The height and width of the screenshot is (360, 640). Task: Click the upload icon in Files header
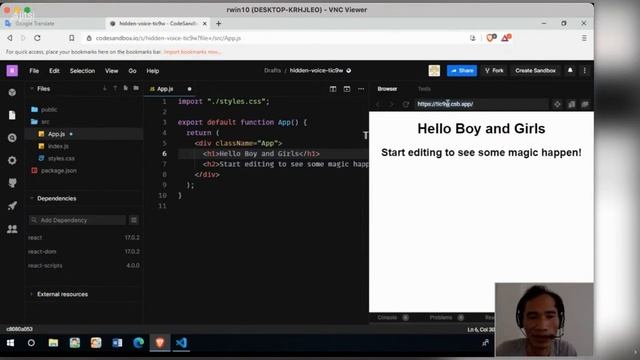115,89
